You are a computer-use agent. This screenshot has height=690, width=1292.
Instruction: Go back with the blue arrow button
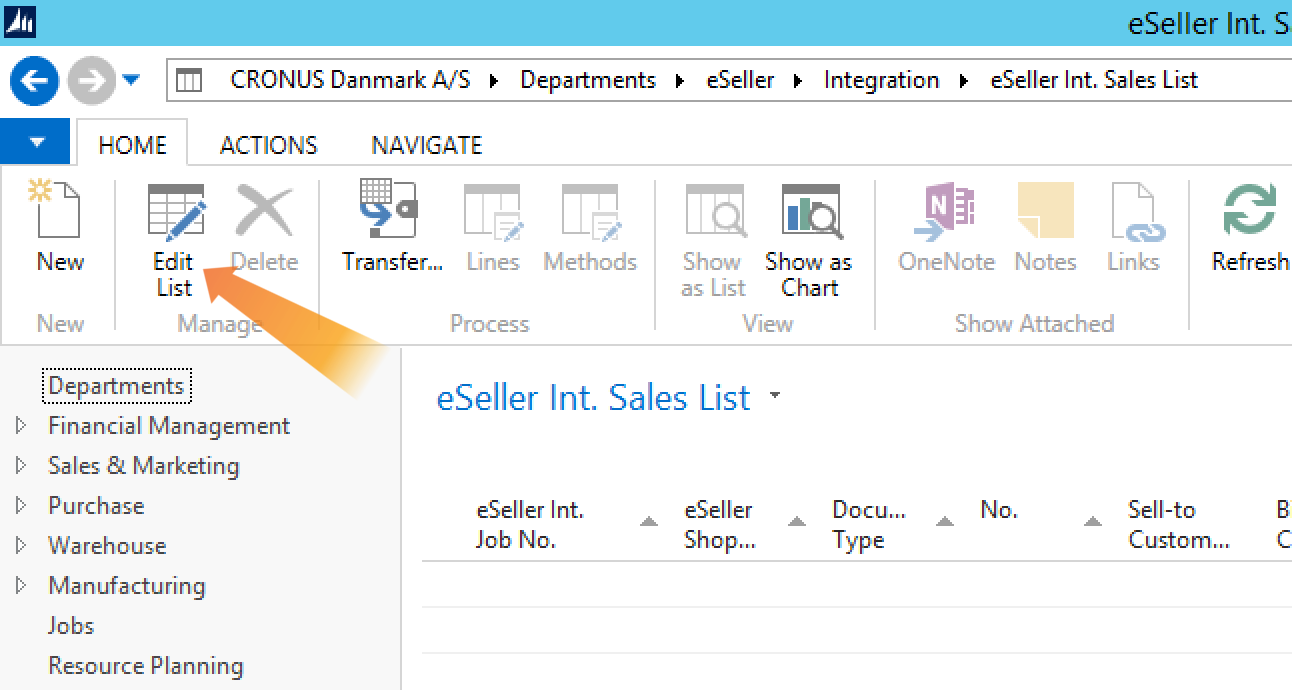click(35, 81)
